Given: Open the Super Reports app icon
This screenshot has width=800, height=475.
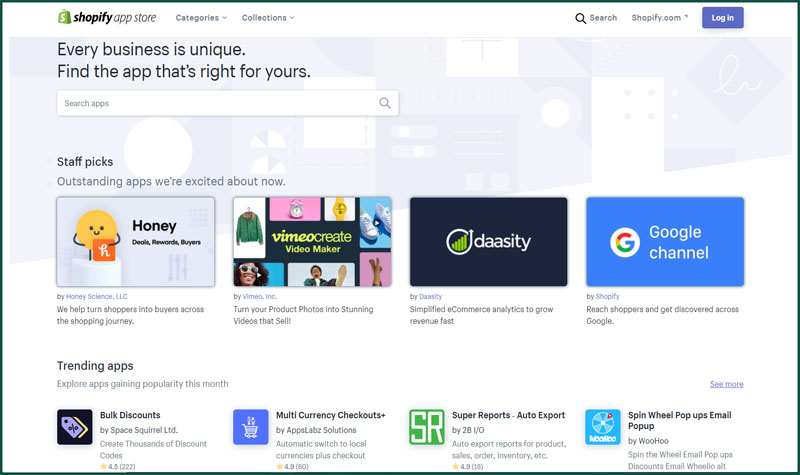Looking at the screenshot, I should [x=427, y=427].
